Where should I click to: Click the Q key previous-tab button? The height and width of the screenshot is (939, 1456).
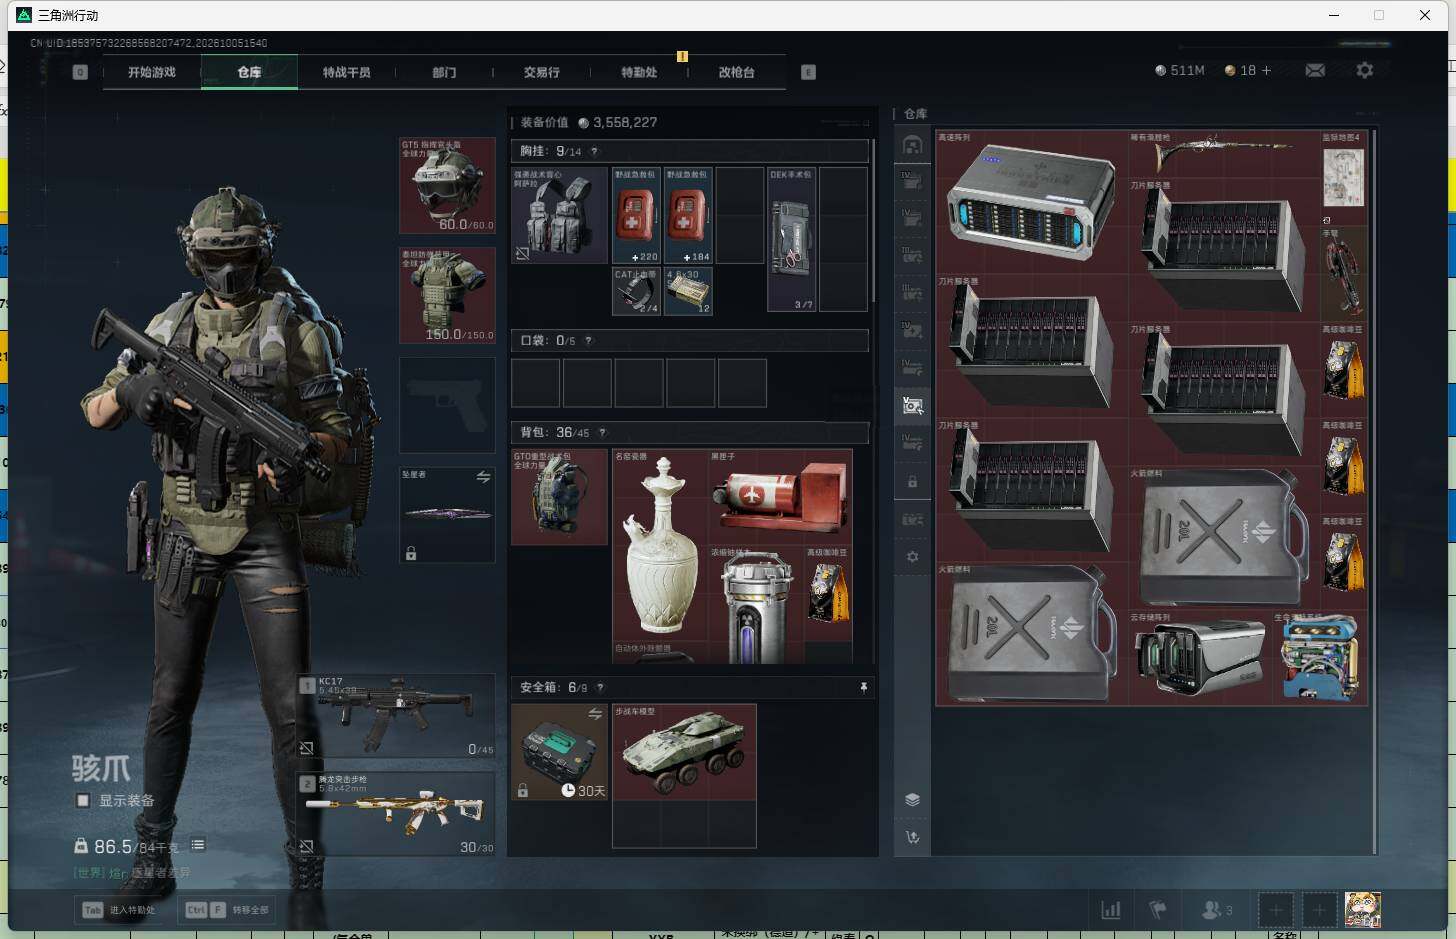(x=80, y=72)
